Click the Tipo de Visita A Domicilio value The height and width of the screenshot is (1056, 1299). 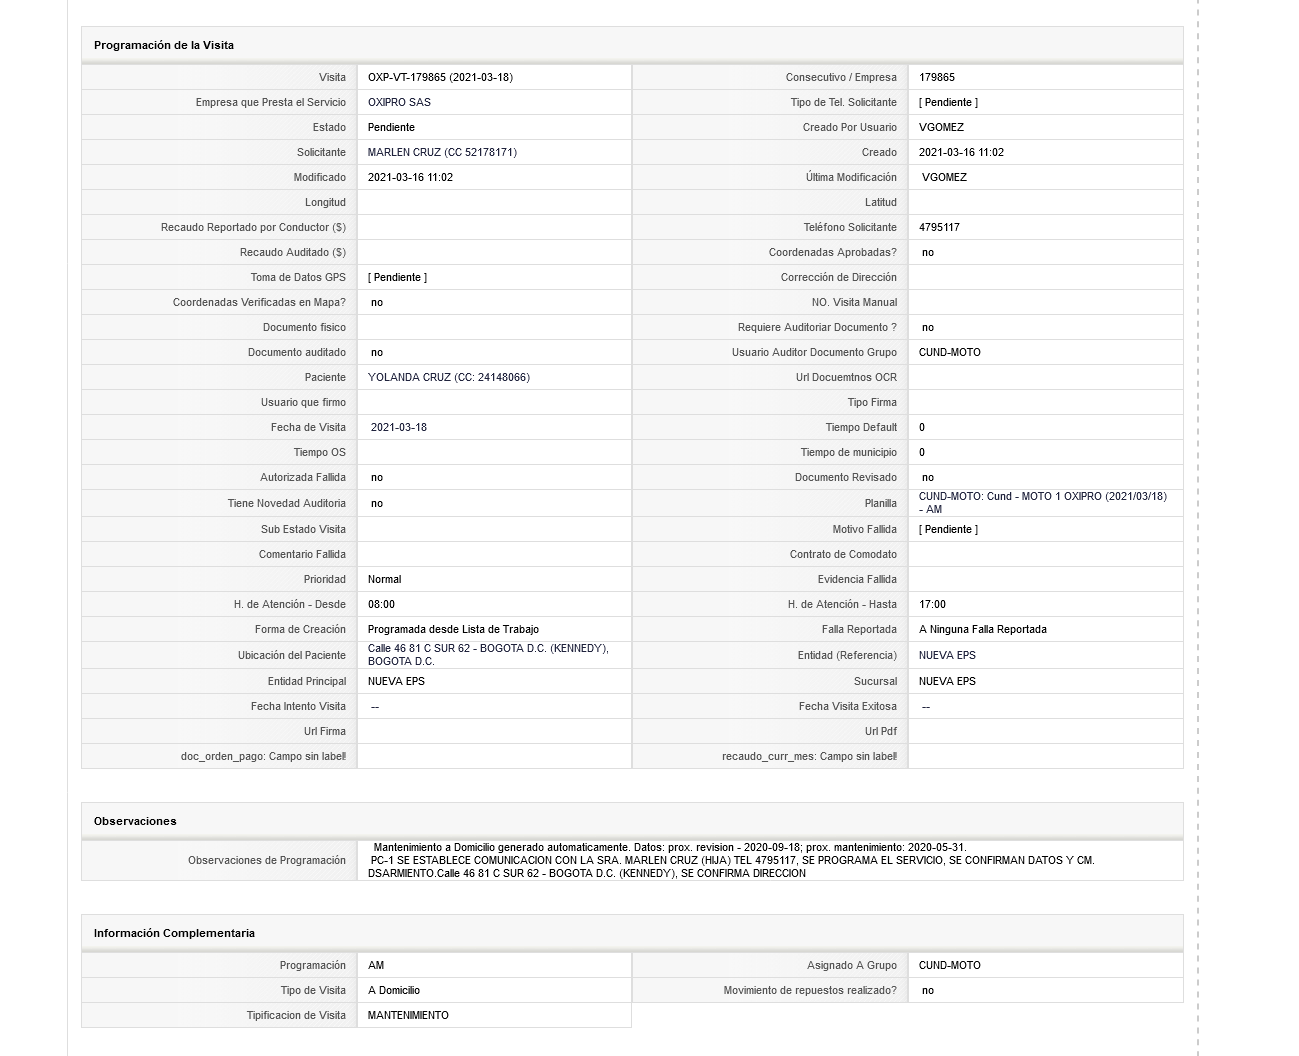coord(394,990)
